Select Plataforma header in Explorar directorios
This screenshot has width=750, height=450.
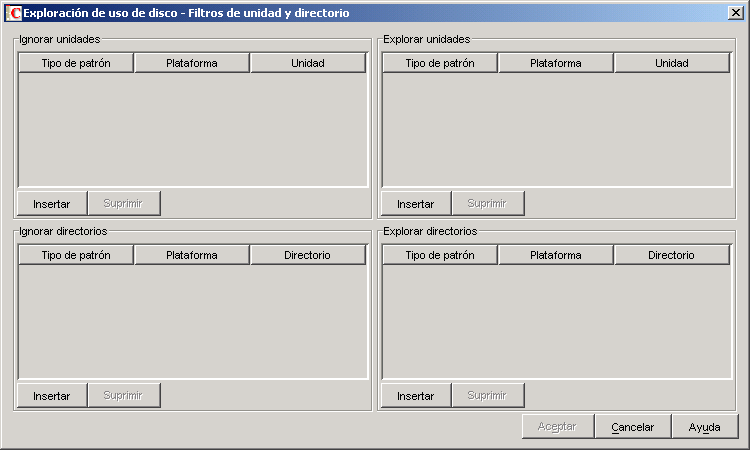pyautogui.click(x=556, y=255)
